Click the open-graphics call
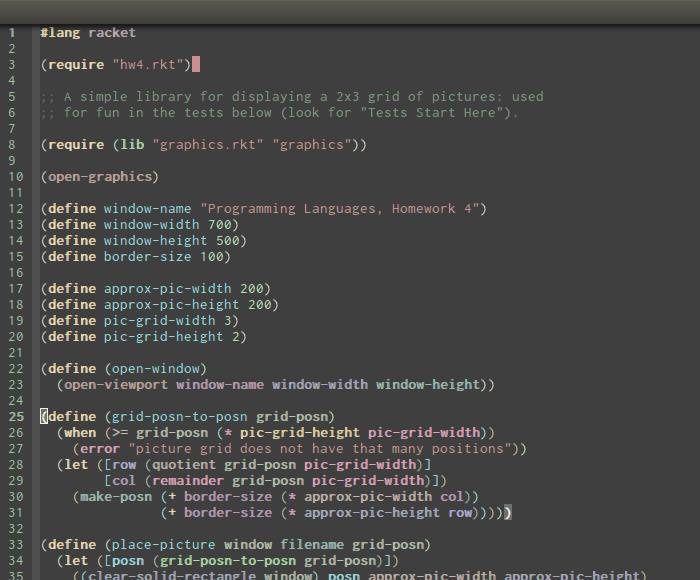The width and height of the screenshot is (700, 580). click(100, 177)
